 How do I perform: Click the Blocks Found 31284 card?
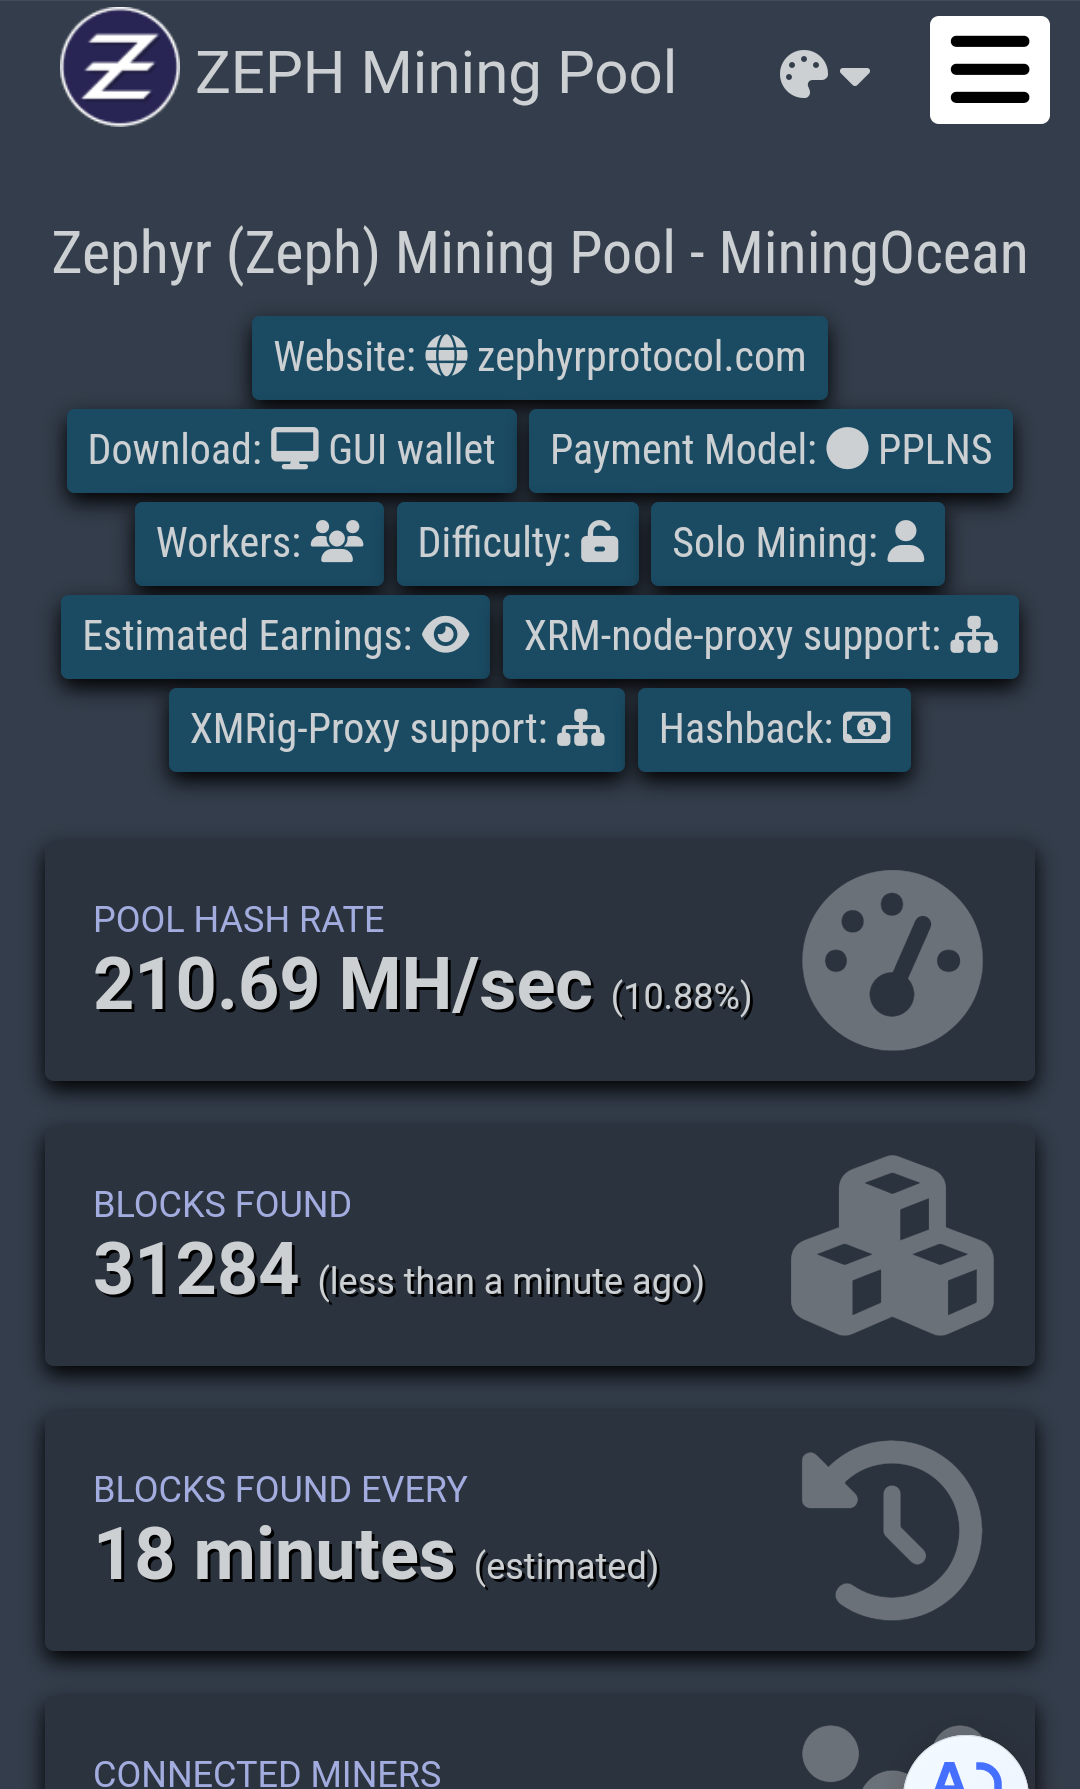coord(197,1270)
